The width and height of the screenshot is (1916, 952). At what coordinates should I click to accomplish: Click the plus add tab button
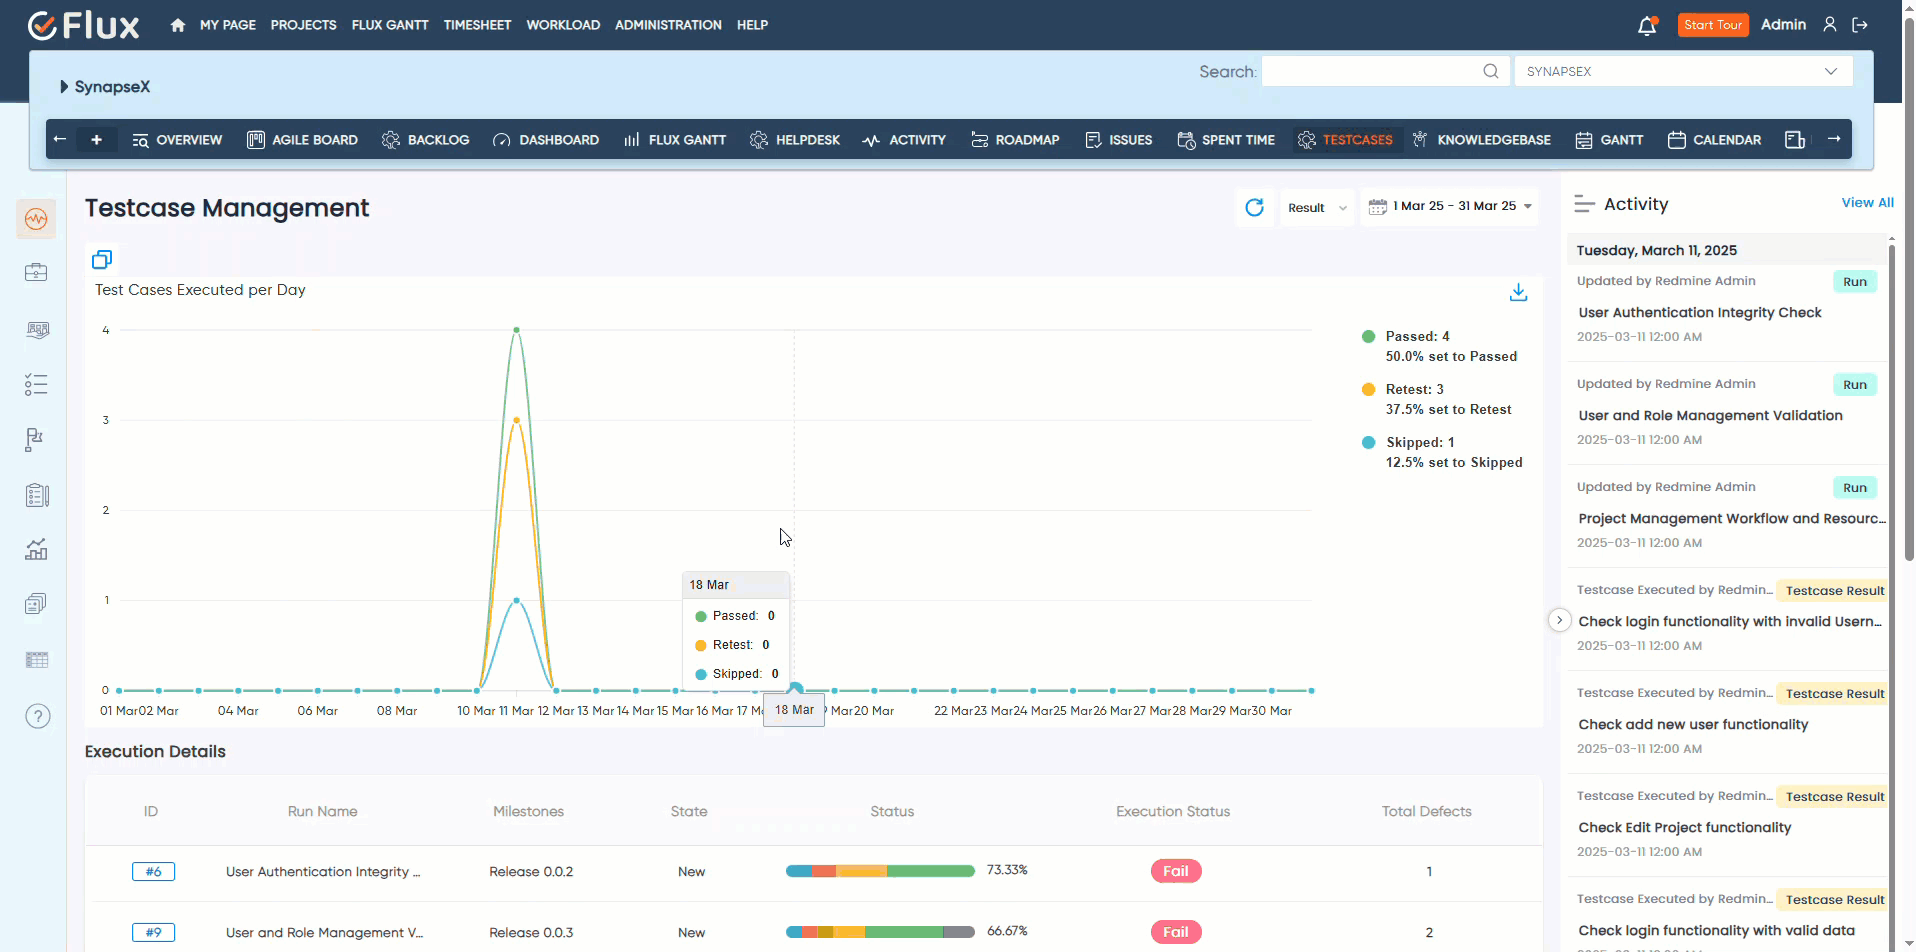(96, 140)
